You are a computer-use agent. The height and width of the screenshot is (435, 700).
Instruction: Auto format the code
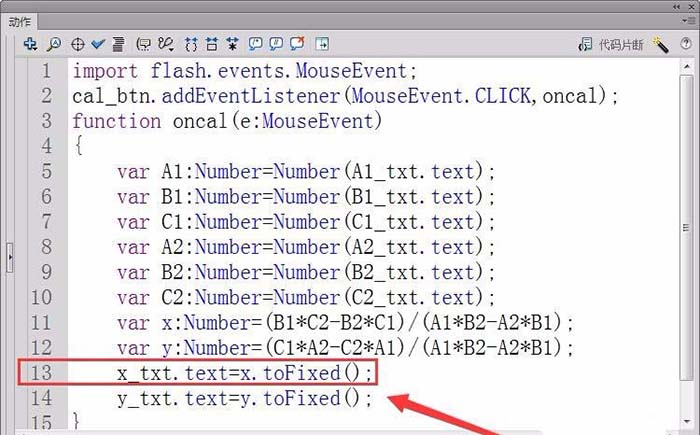coord(118,44)
